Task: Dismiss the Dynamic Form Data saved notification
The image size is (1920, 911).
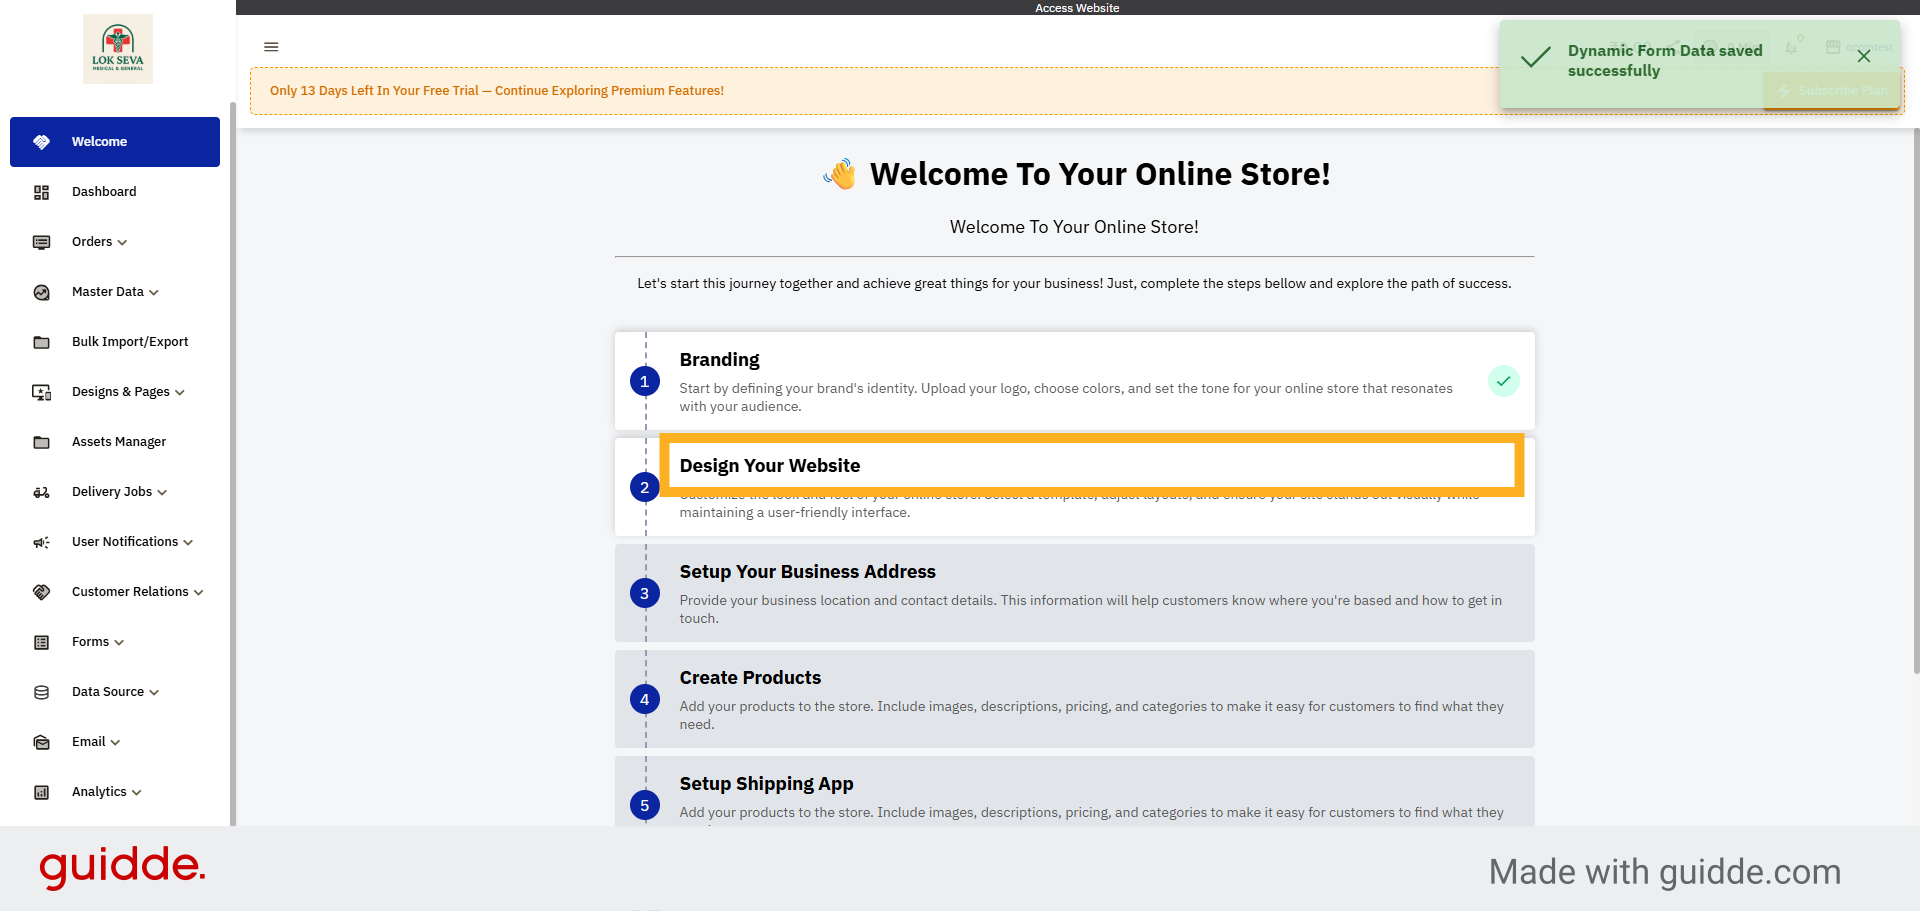Action: 1864,56
